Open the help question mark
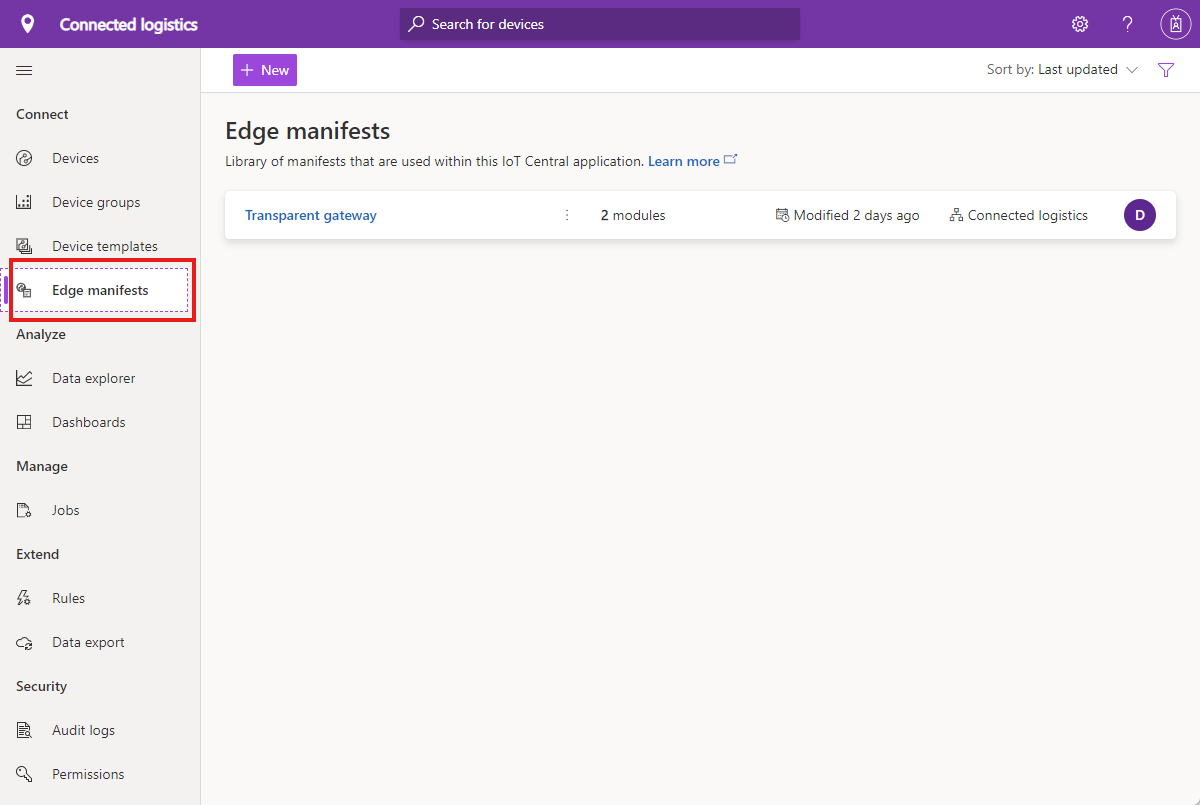This screenshot has height=805, width=1200. [x=1127, y=23]
